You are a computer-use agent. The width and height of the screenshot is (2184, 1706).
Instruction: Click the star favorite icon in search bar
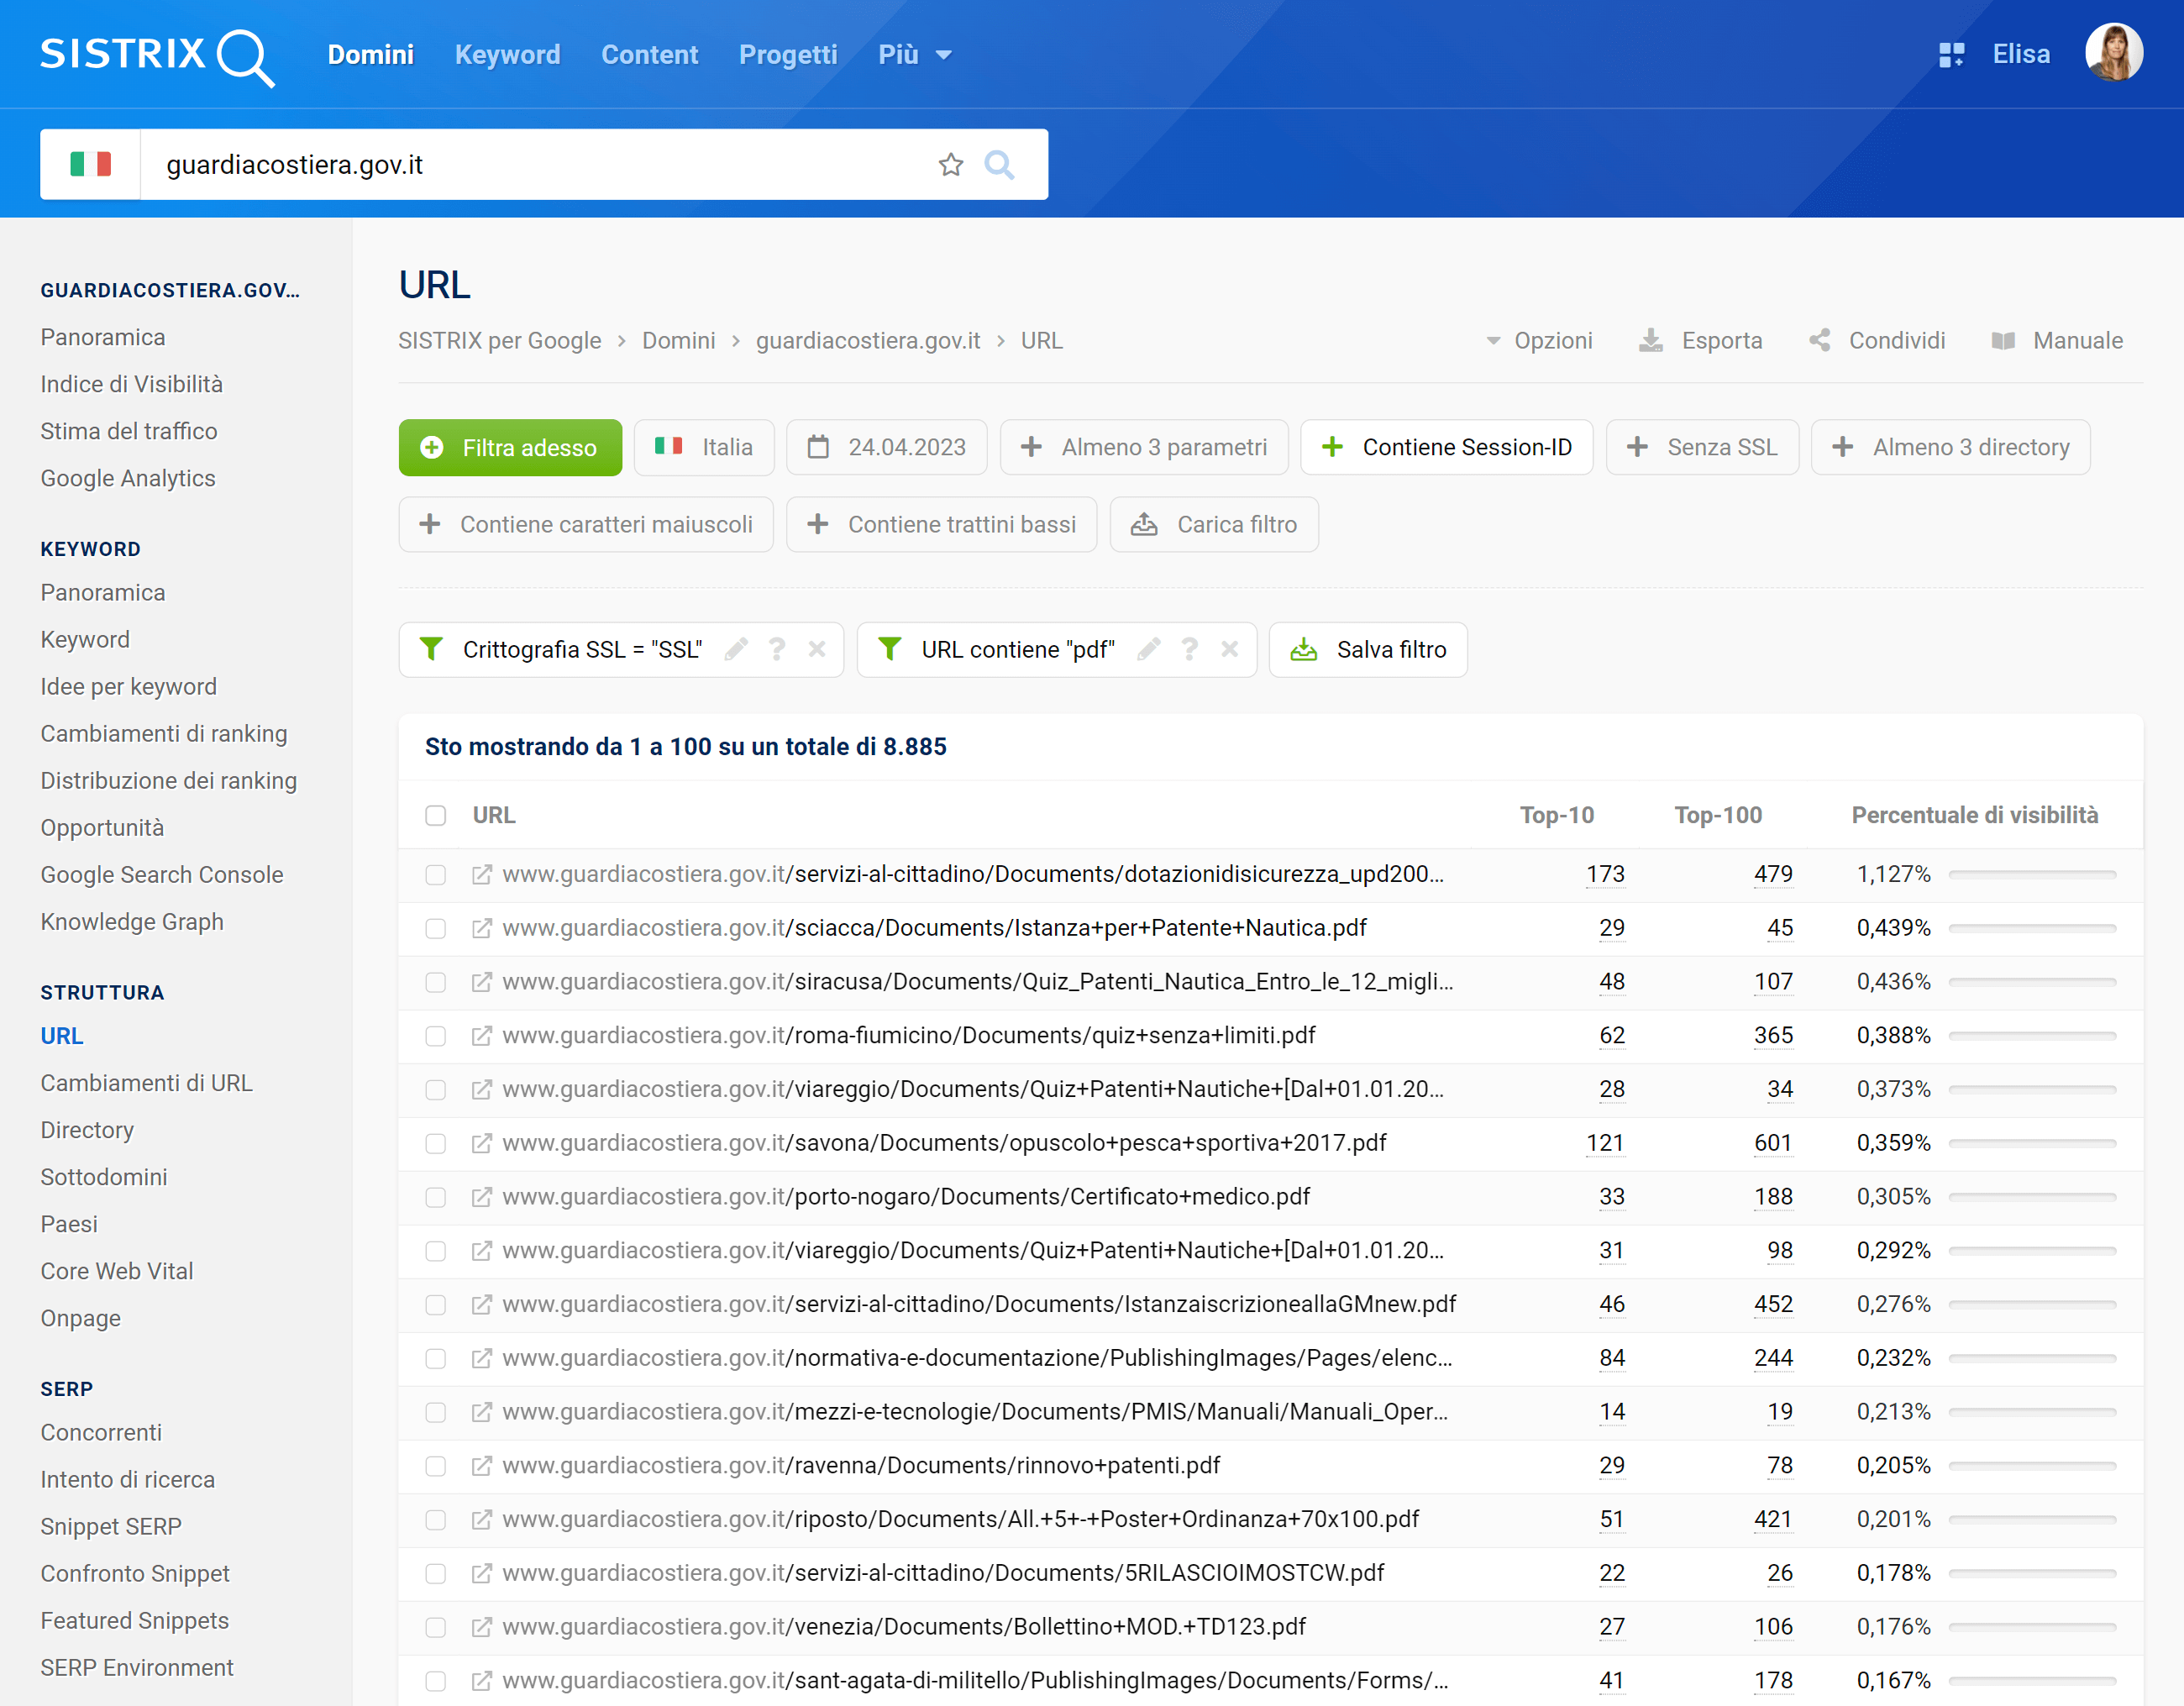click(950, 164)
